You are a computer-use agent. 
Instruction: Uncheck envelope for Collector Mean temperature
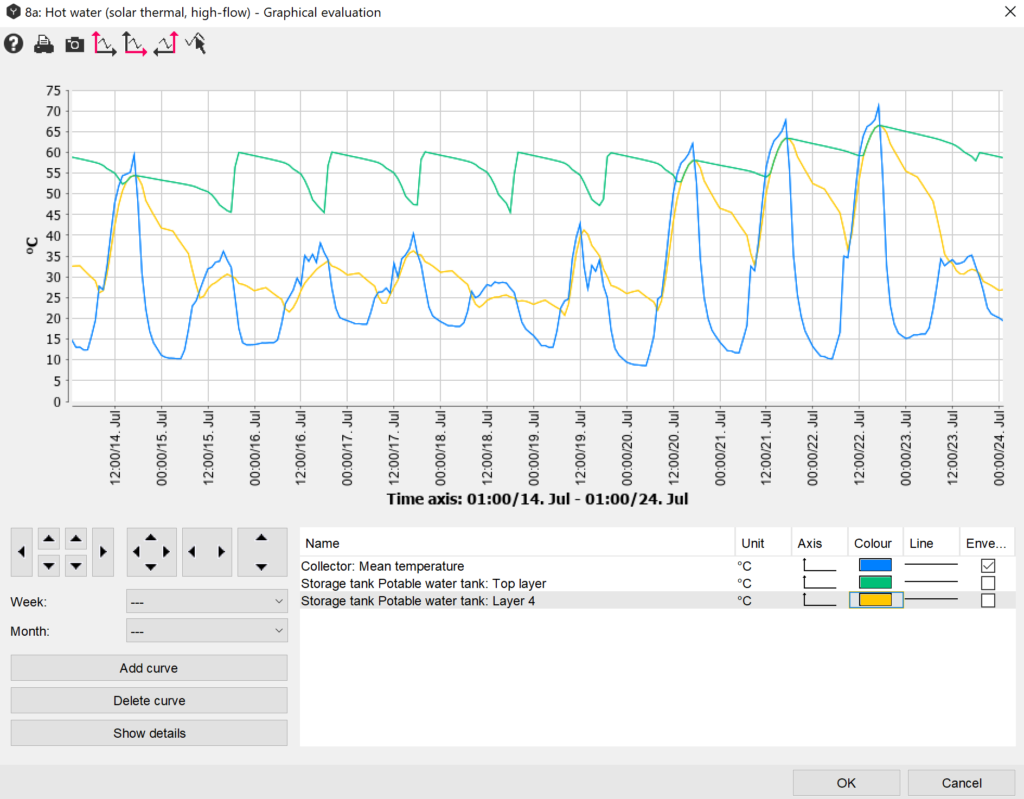(988, 566)
